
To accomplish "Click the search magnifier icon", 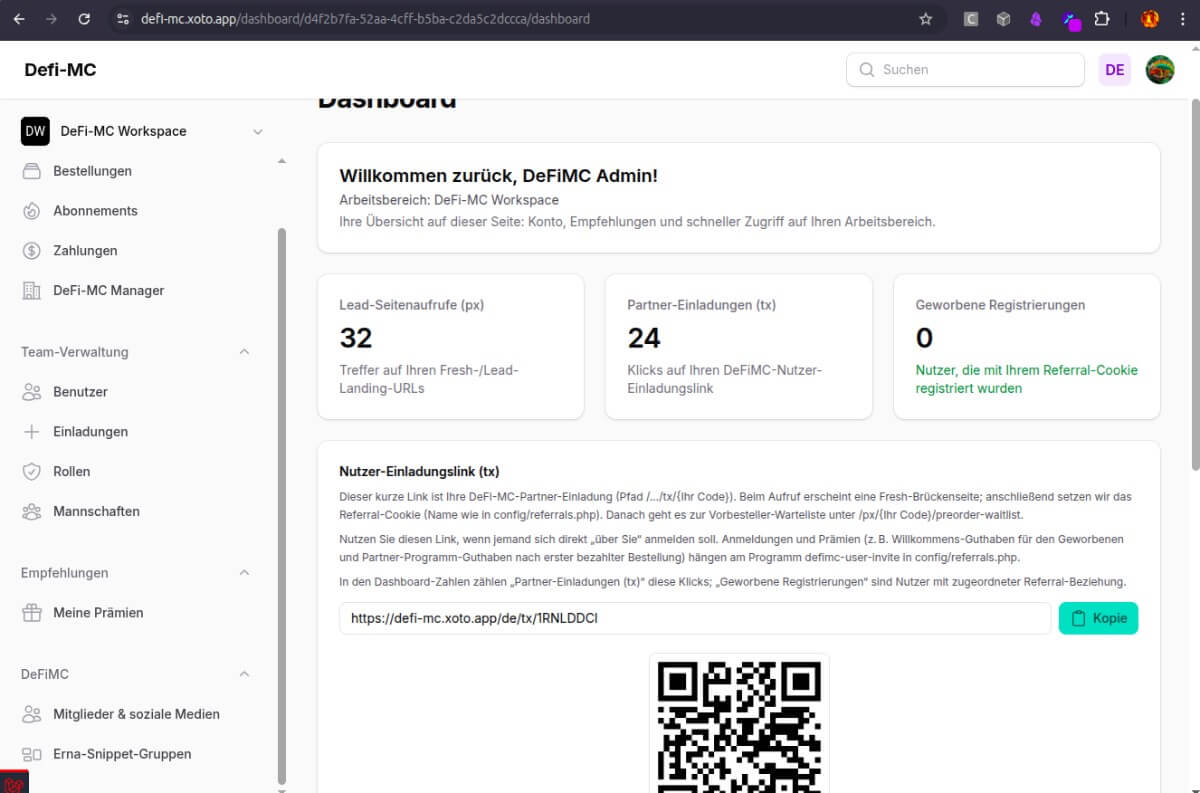I will [866, 70].
